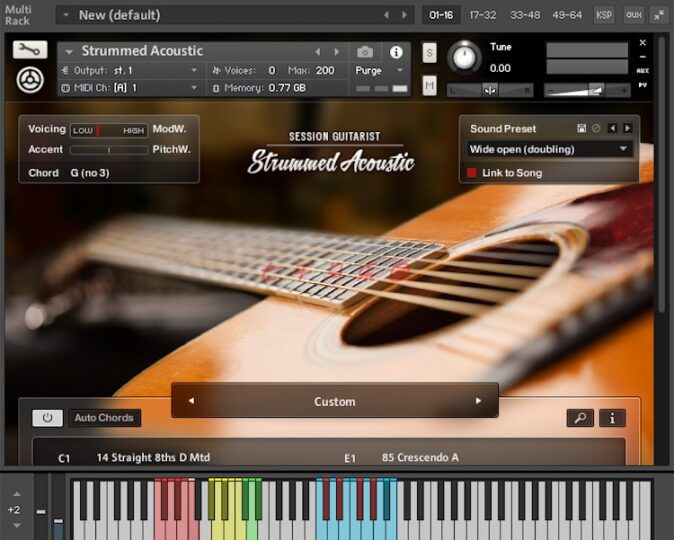Go to the previous pattern set arrow
Viewport: 674px width, 540px height.
[191, 401]
